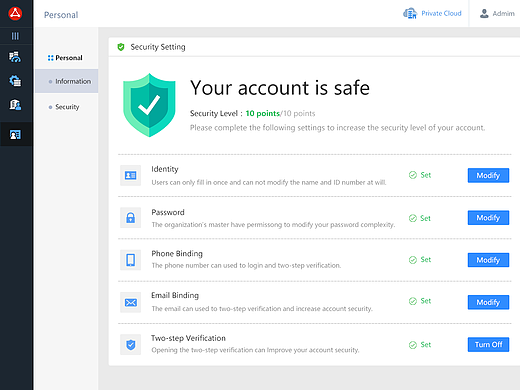Click the Email Binding envelope icon
This screenshot has width=520, height=390.
130,302
